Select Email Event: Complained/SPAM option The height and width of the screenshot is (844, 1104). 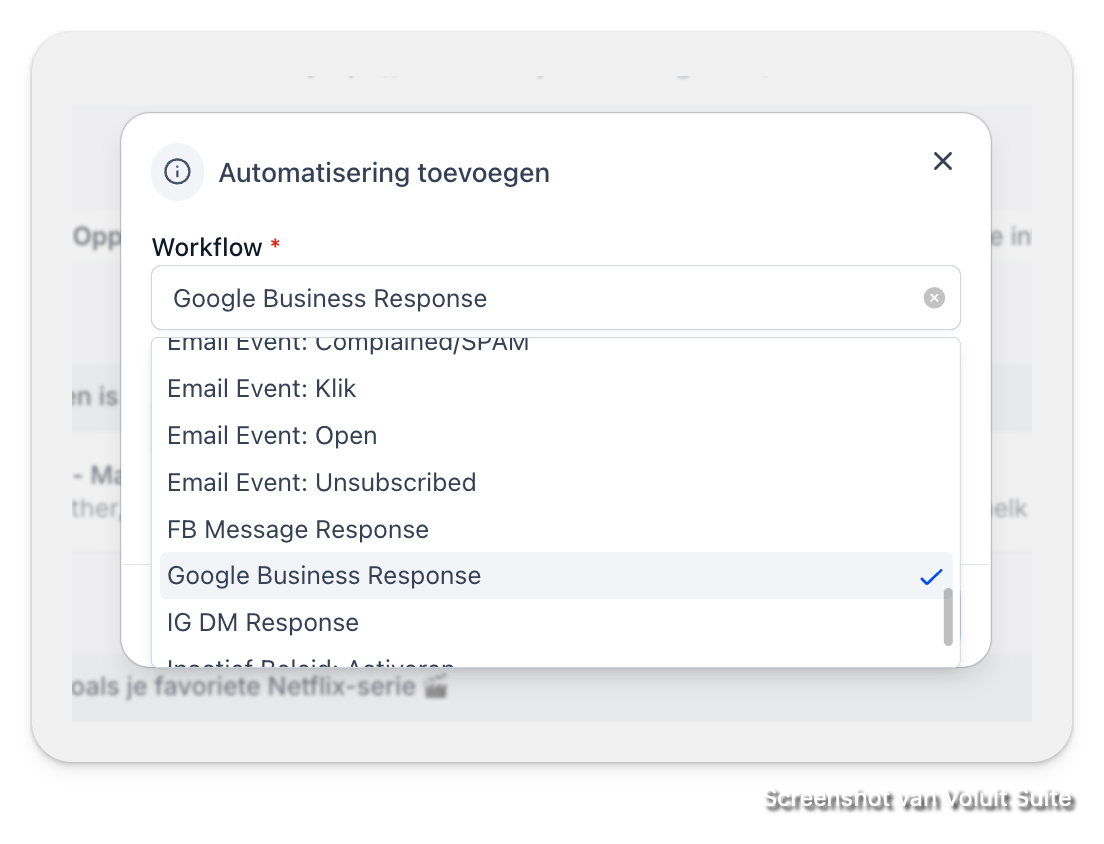556,345
